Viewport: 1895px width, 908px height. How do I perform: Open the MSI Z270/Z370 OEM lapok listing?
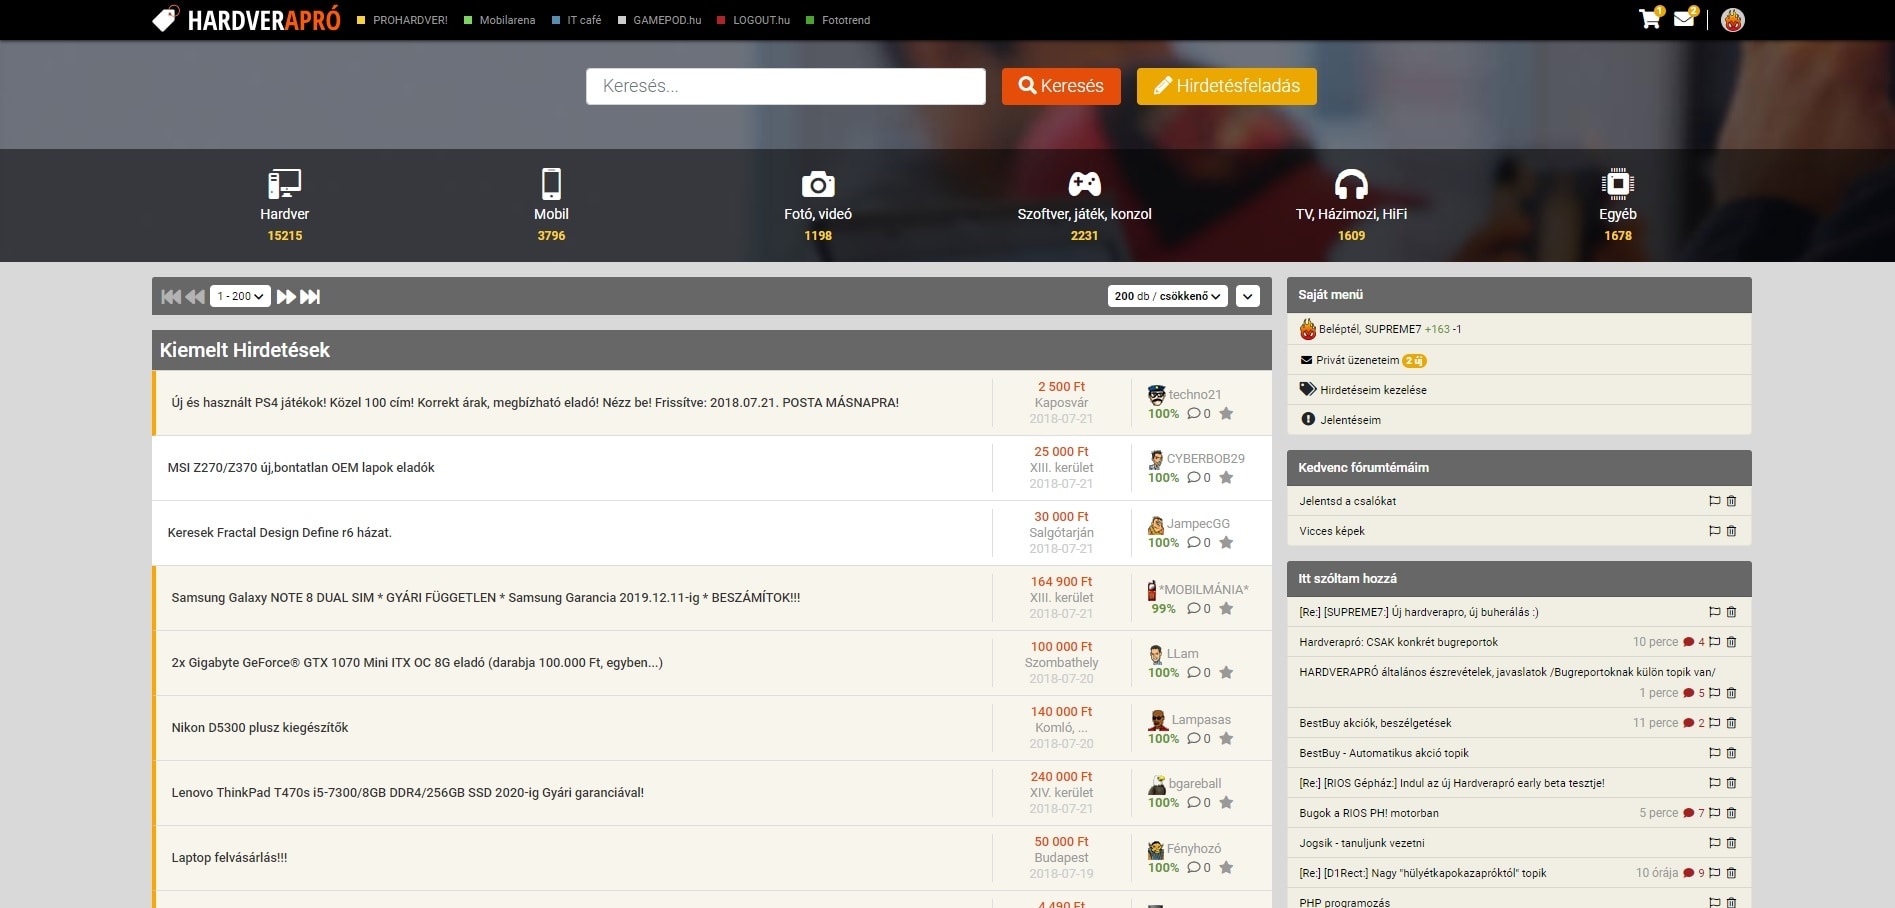[x=301, y=468]
